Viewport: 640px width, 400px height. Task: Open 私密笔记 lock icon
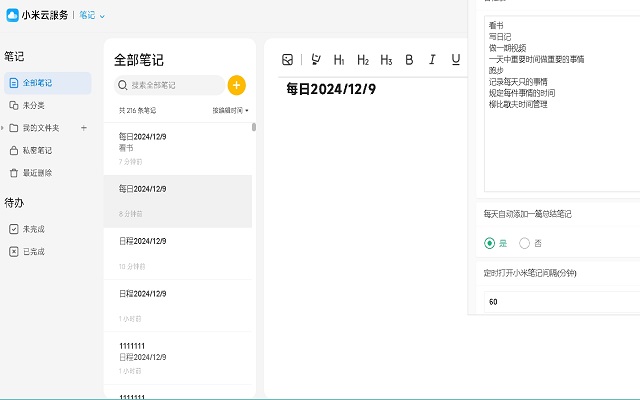[14, 151]
